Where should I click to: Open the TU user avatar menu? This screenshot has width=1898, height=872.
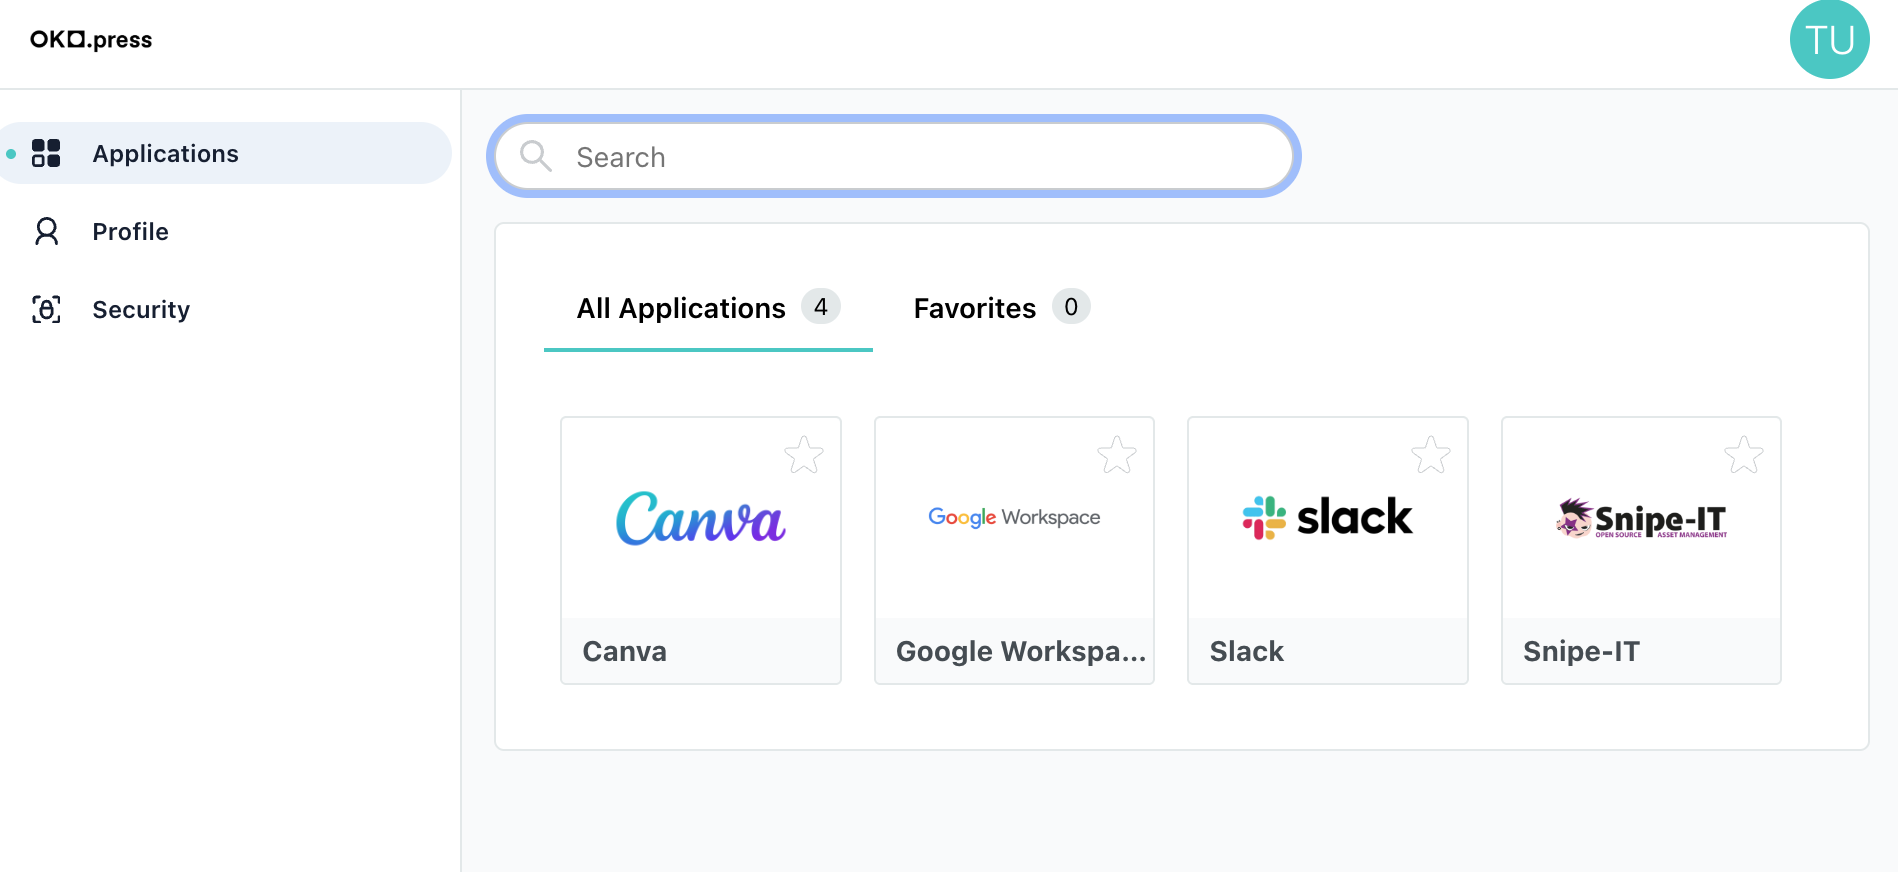click(x=1829, y=40)
